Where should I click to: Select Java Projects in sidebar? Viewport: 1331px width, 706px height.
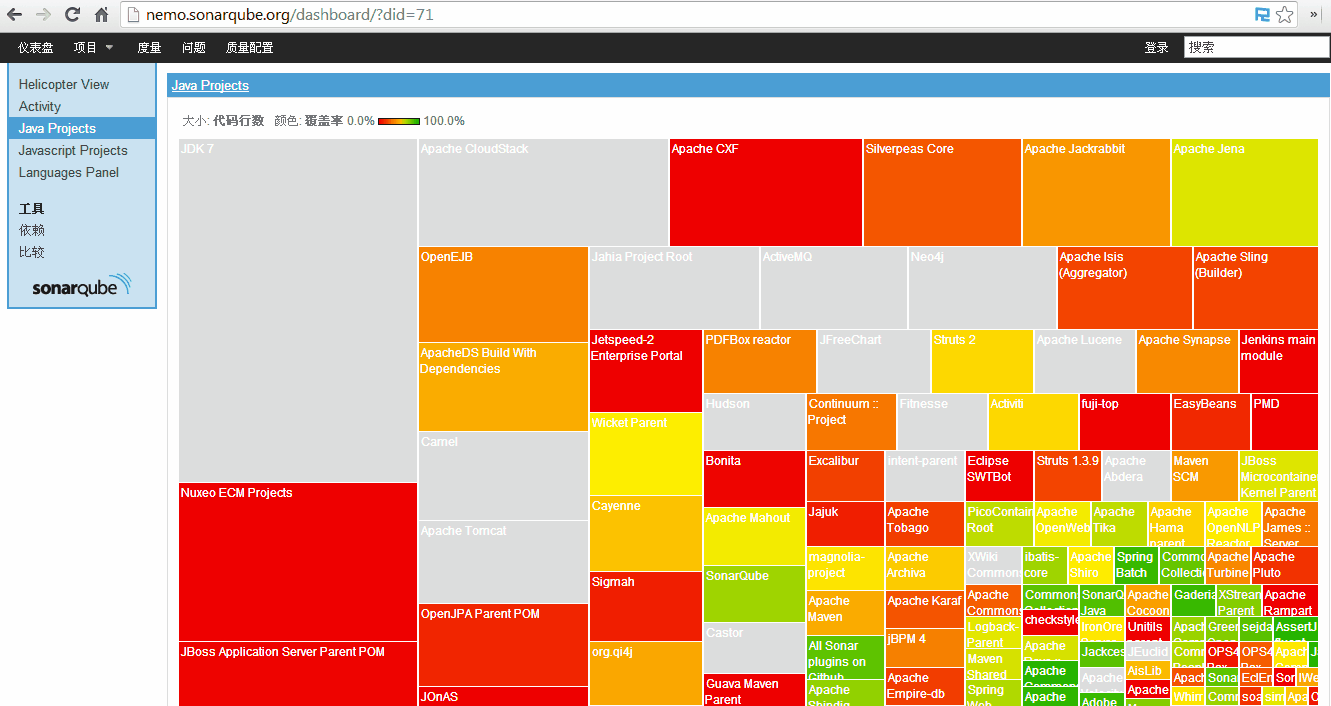click(82, 128)
